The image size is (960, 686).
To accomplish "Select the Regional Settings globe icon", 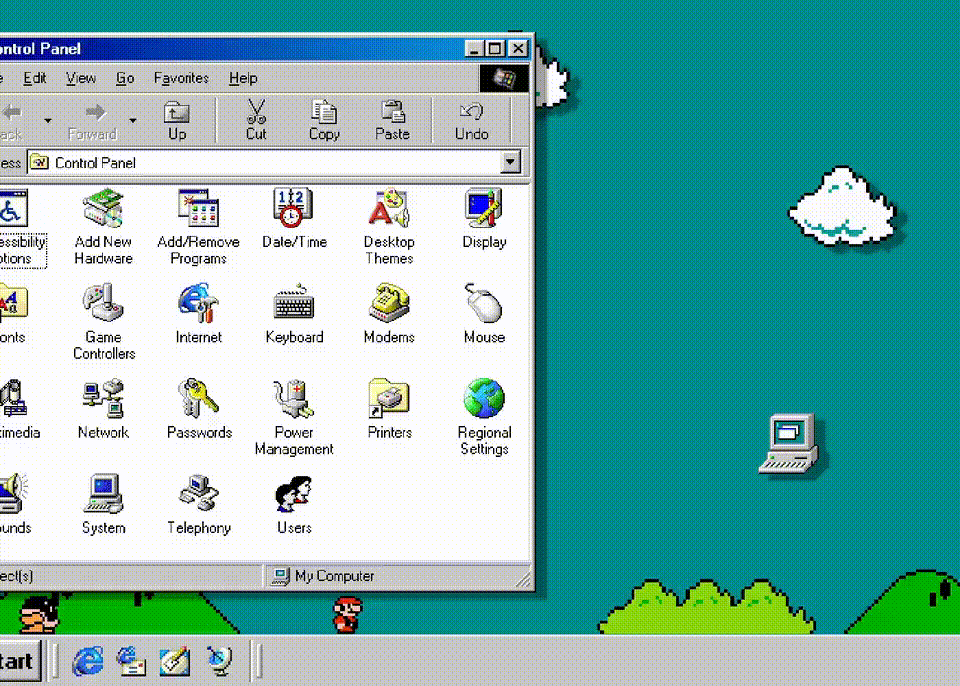I will tap(484, 400).
